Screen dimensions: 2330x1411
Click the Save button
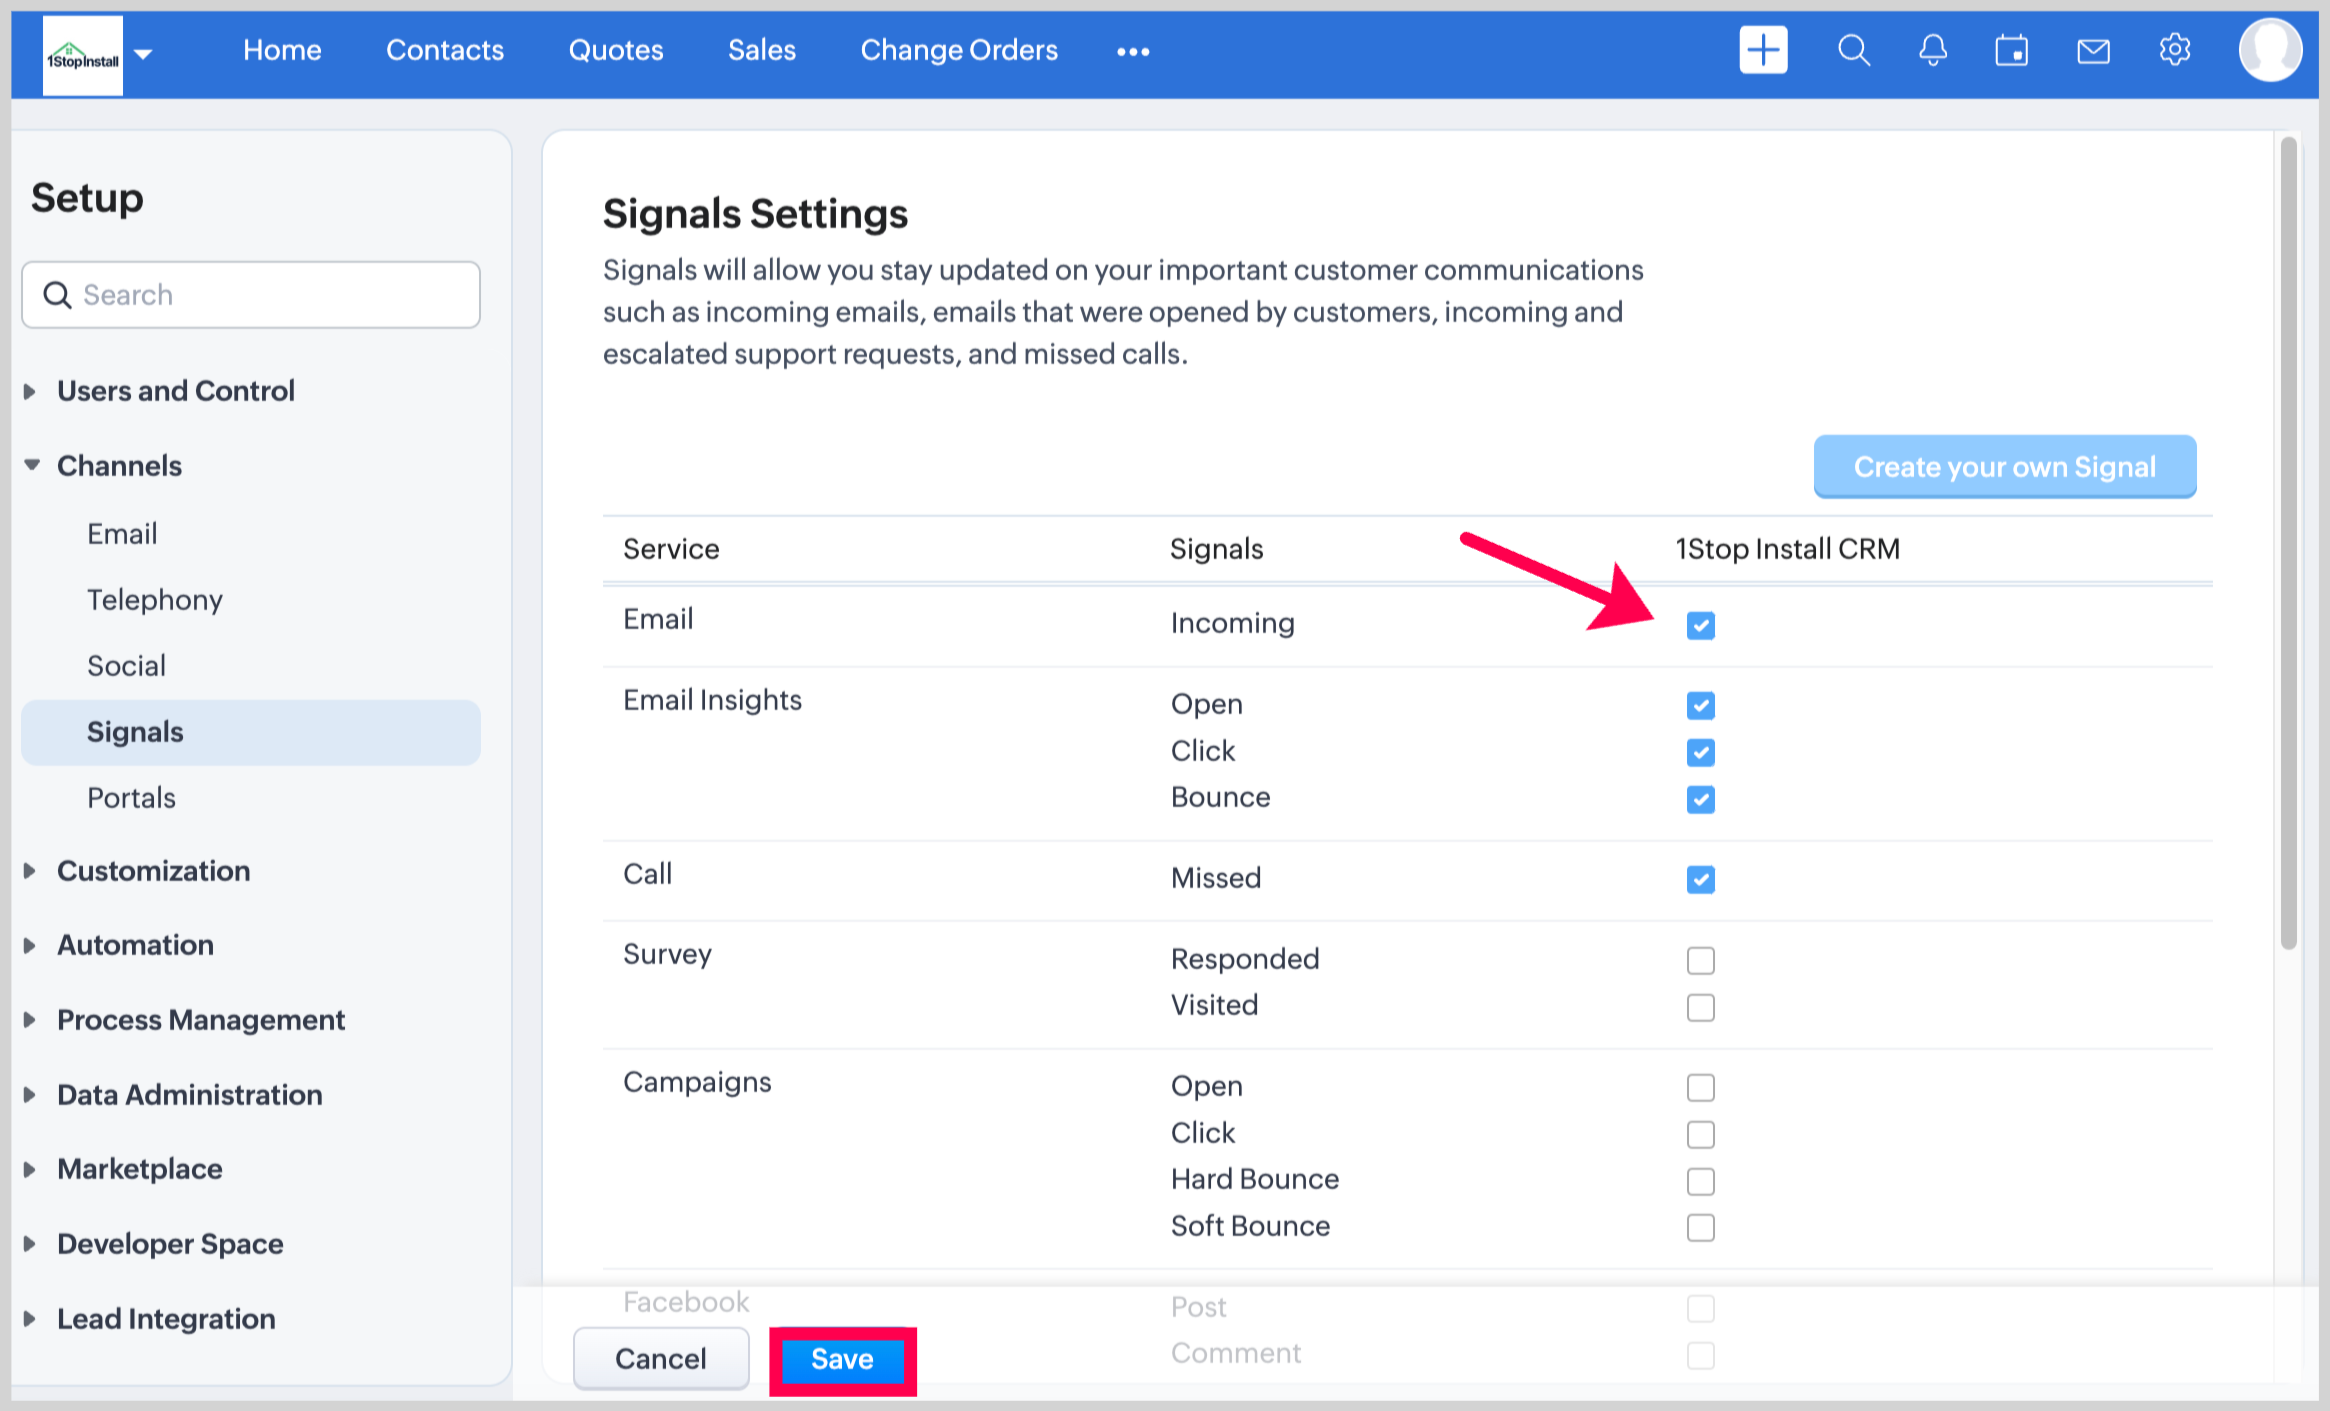842,1359
